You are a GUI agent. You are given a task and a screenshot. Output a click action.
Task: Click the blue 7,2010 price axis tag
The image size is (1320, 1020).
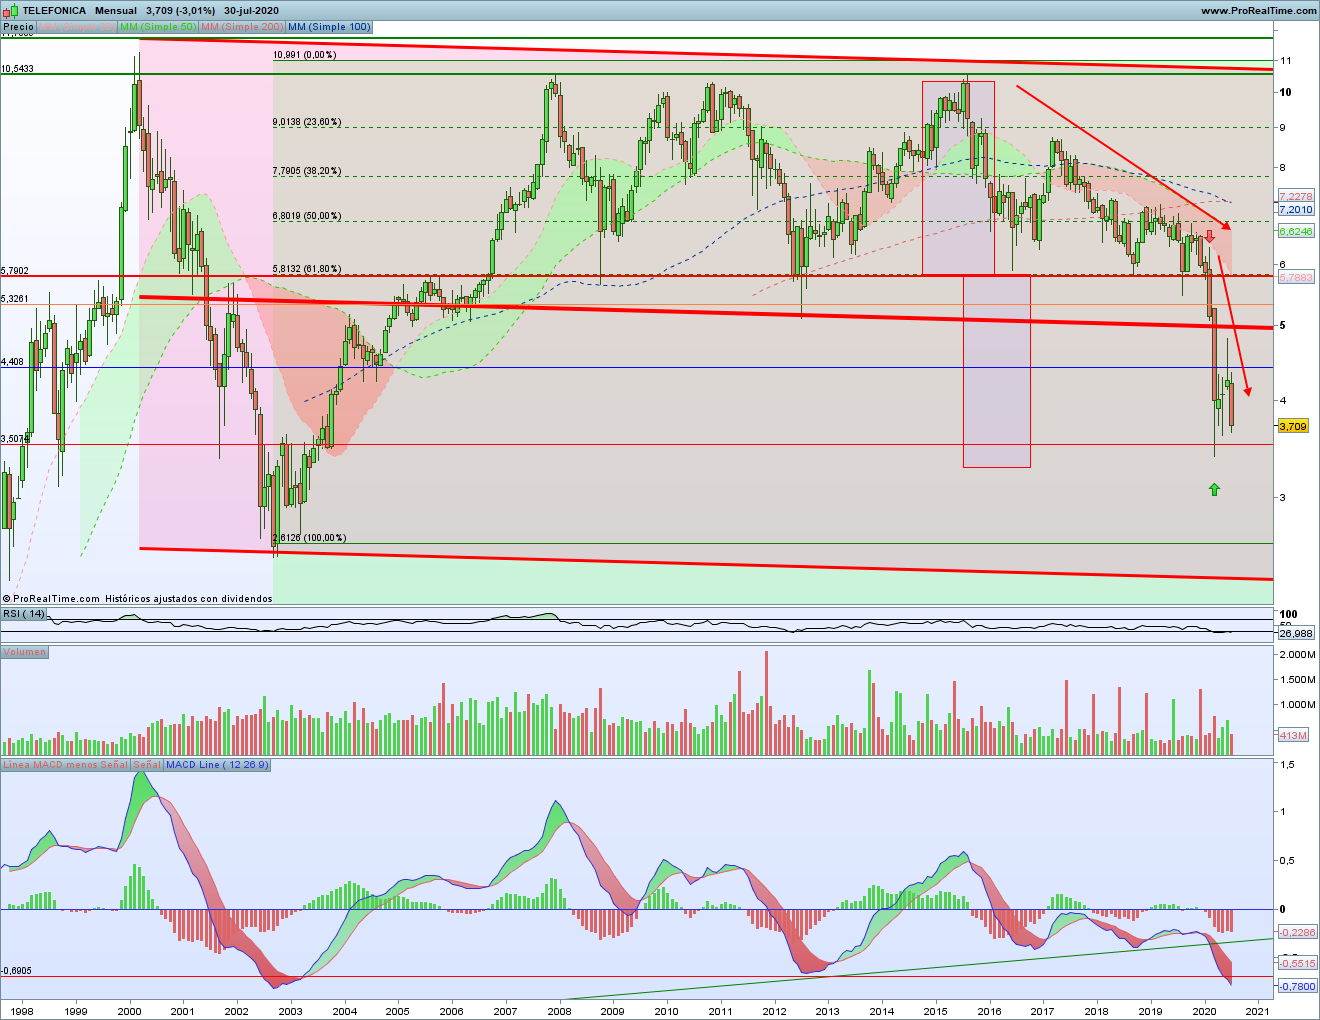click(x=1295, y=210)
